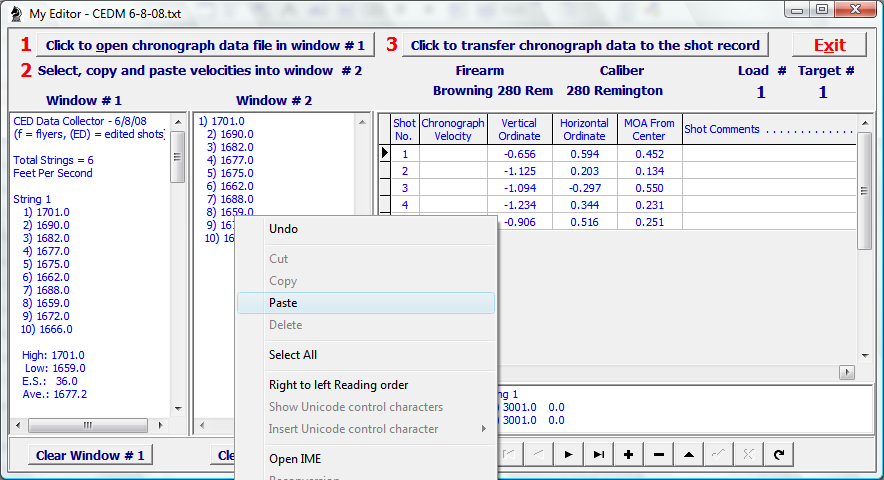Image resolution: width=884 pixels, height=480 pixels.
Task: Click Horizontal Ordinate value 0.516
Action: pyautogui.click(x=585, y=222)
